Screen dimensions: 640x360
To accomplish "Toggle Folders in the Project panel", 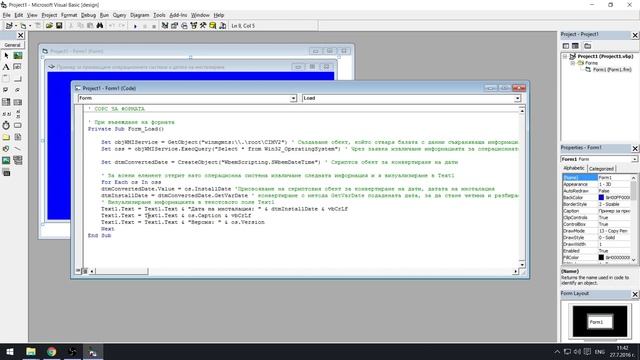I will pyautogui.click(x=587, y=46).
